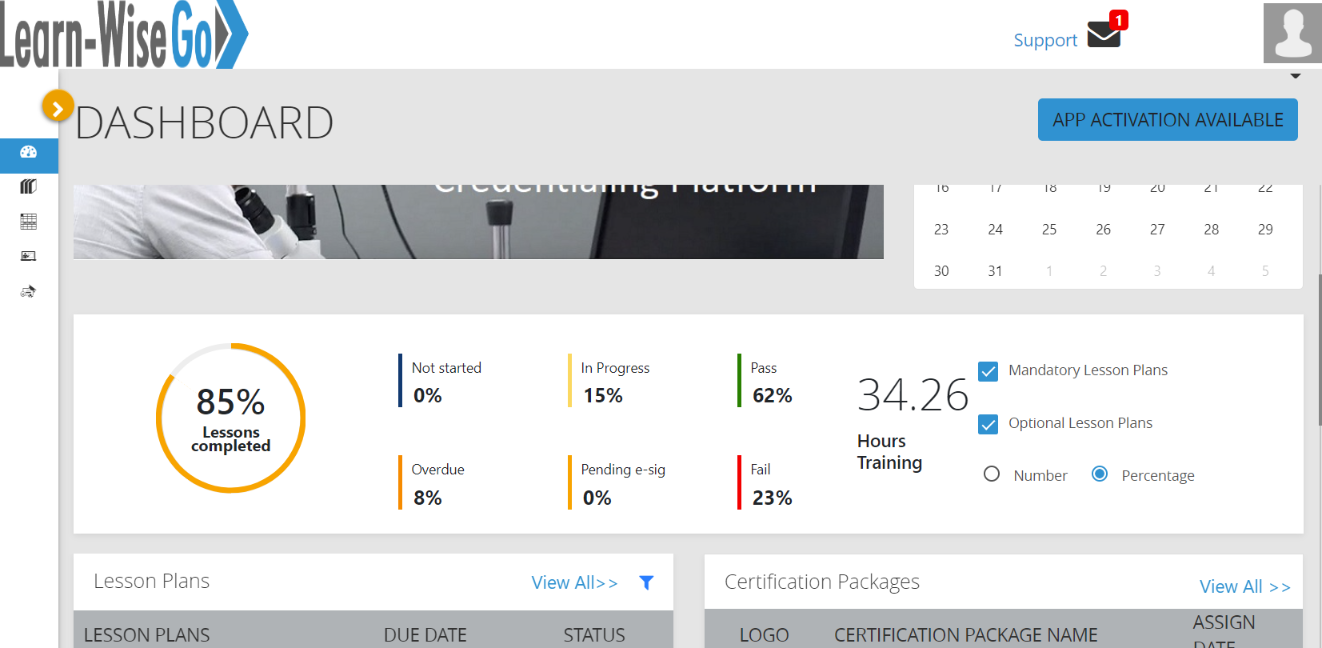Open the caret dropdown below the avatar

click(1294, 76)
